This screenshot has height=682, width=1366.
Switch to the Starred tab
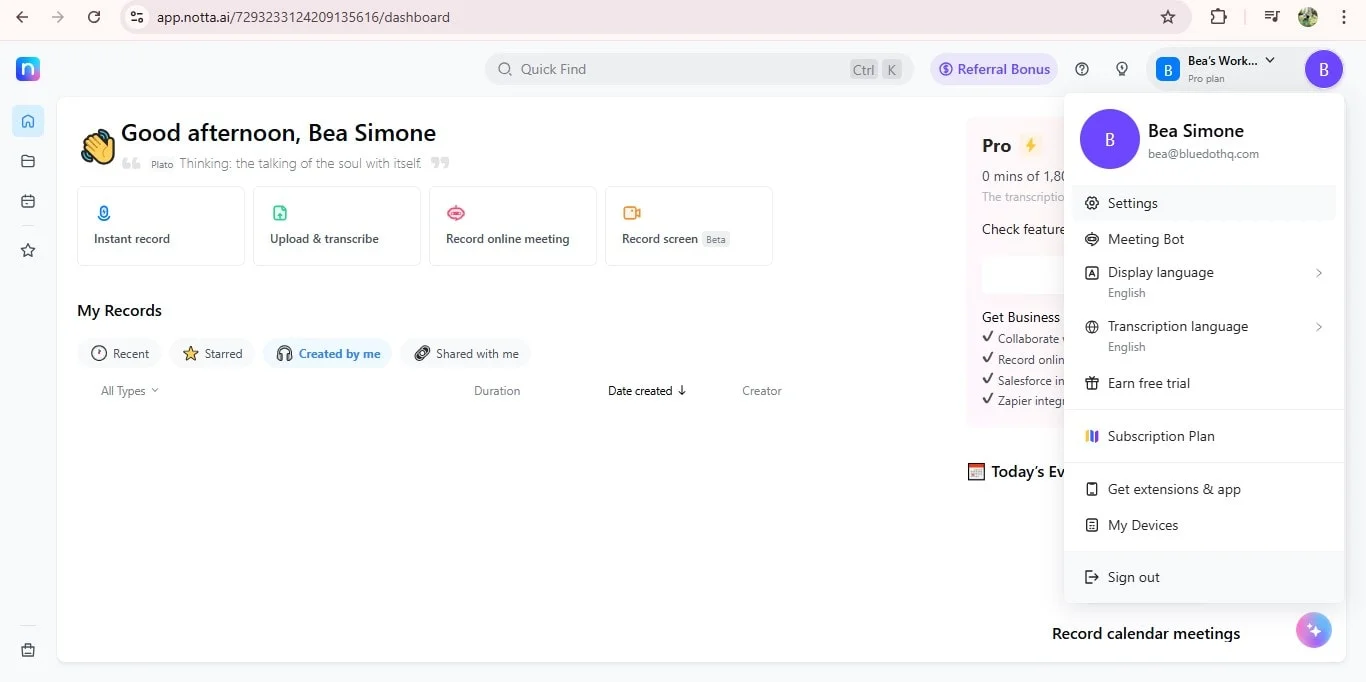212,353
